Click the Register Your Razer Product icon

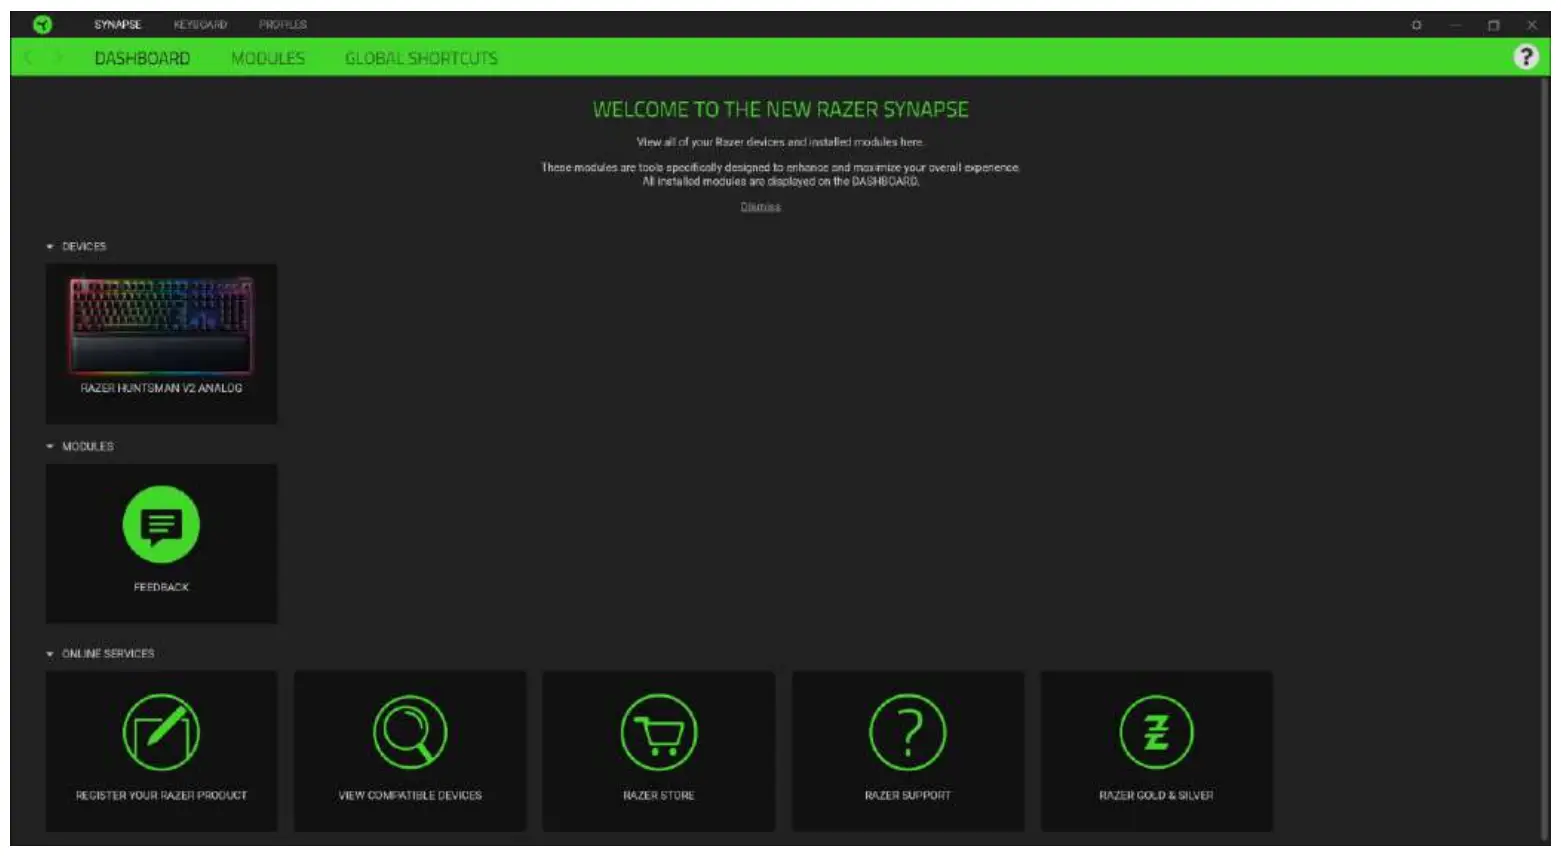pyautogui.click(x=161, y=735)
